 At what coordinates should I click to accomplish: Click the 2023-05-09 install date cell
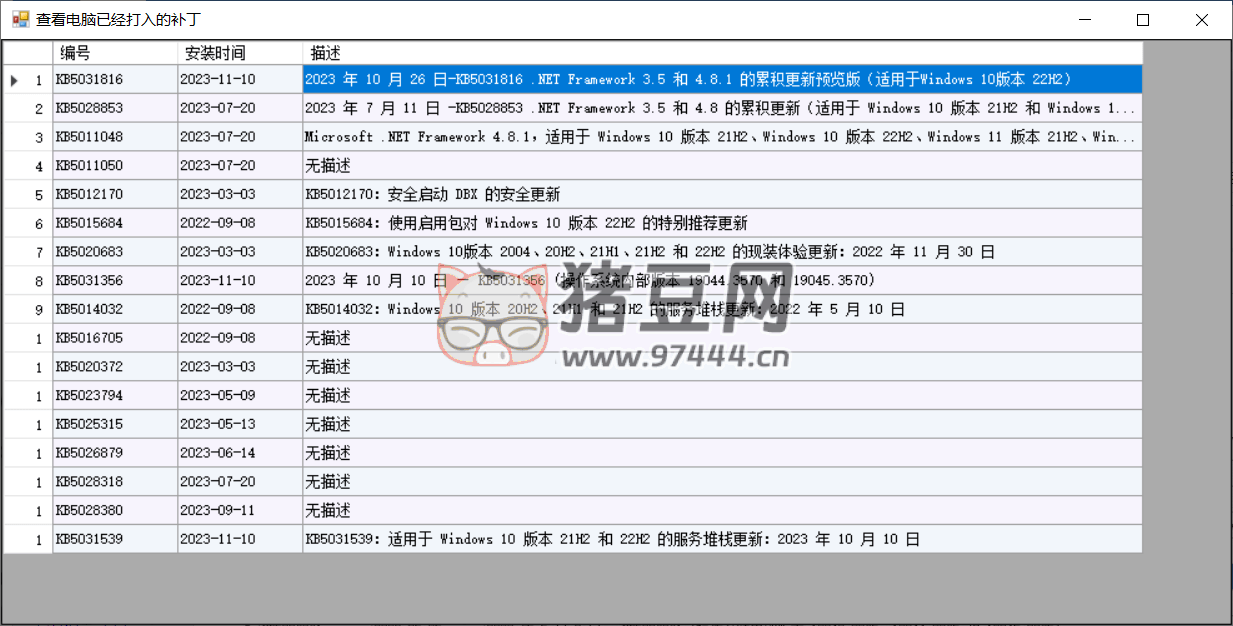240,395
